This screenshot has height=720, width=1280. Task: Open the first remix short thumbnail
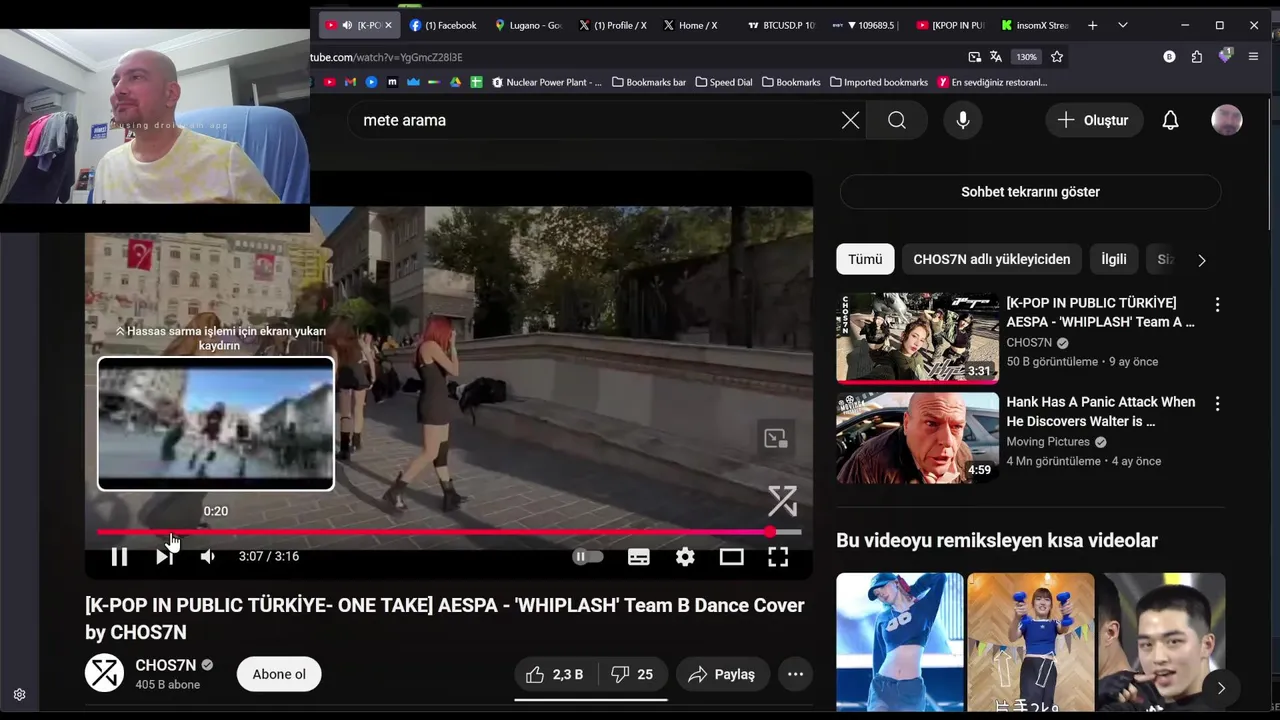click(899, 642)
